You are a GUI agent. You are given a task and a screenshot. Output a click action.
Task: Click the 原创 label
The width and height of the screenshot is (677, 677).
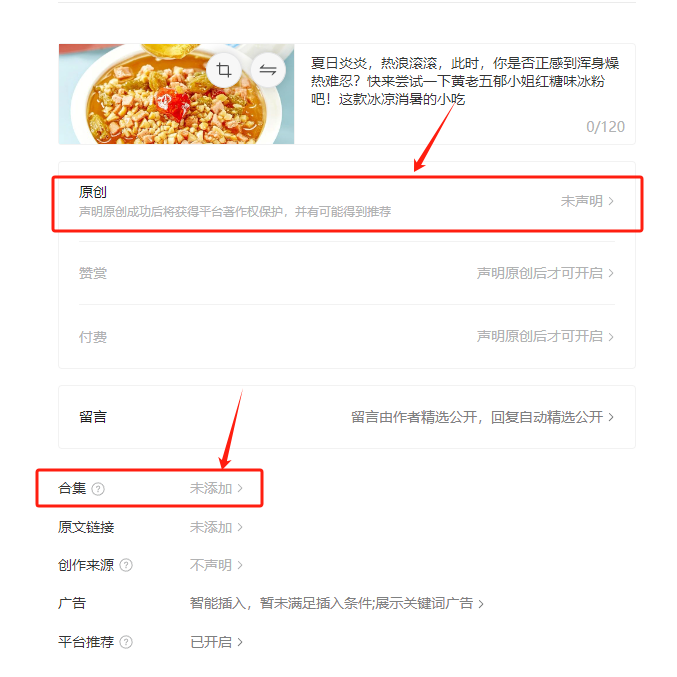tap(93, 192)
